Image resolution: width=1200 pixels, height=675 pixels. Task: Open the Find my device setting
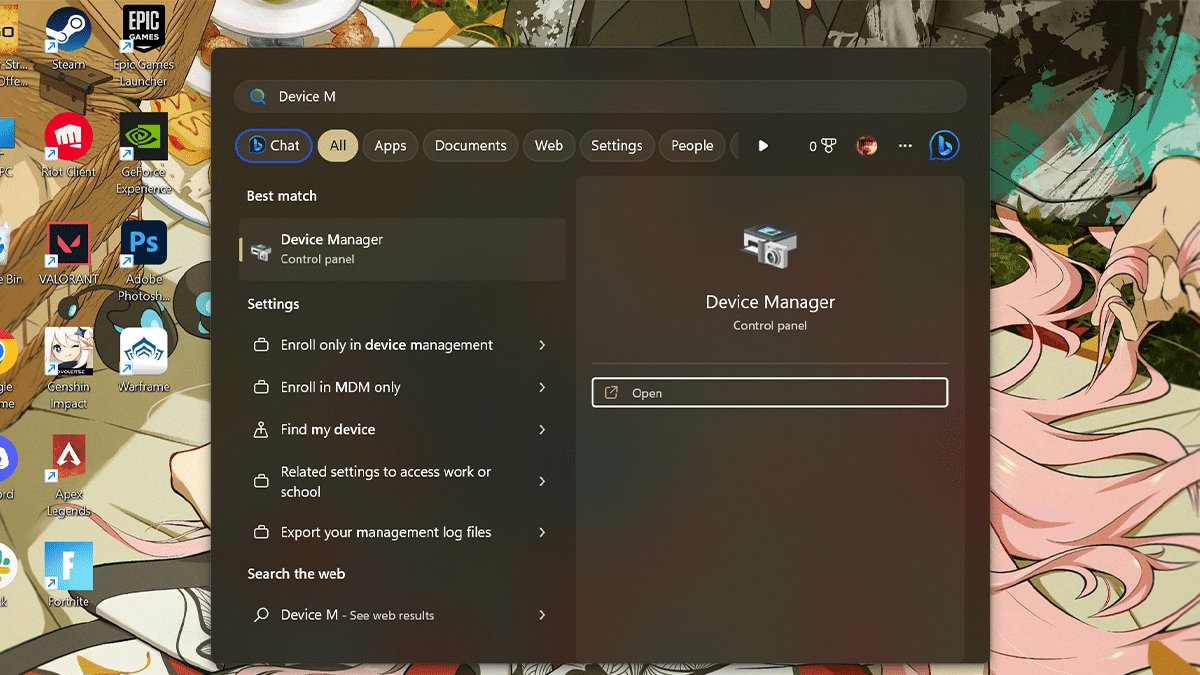point(402,429)
